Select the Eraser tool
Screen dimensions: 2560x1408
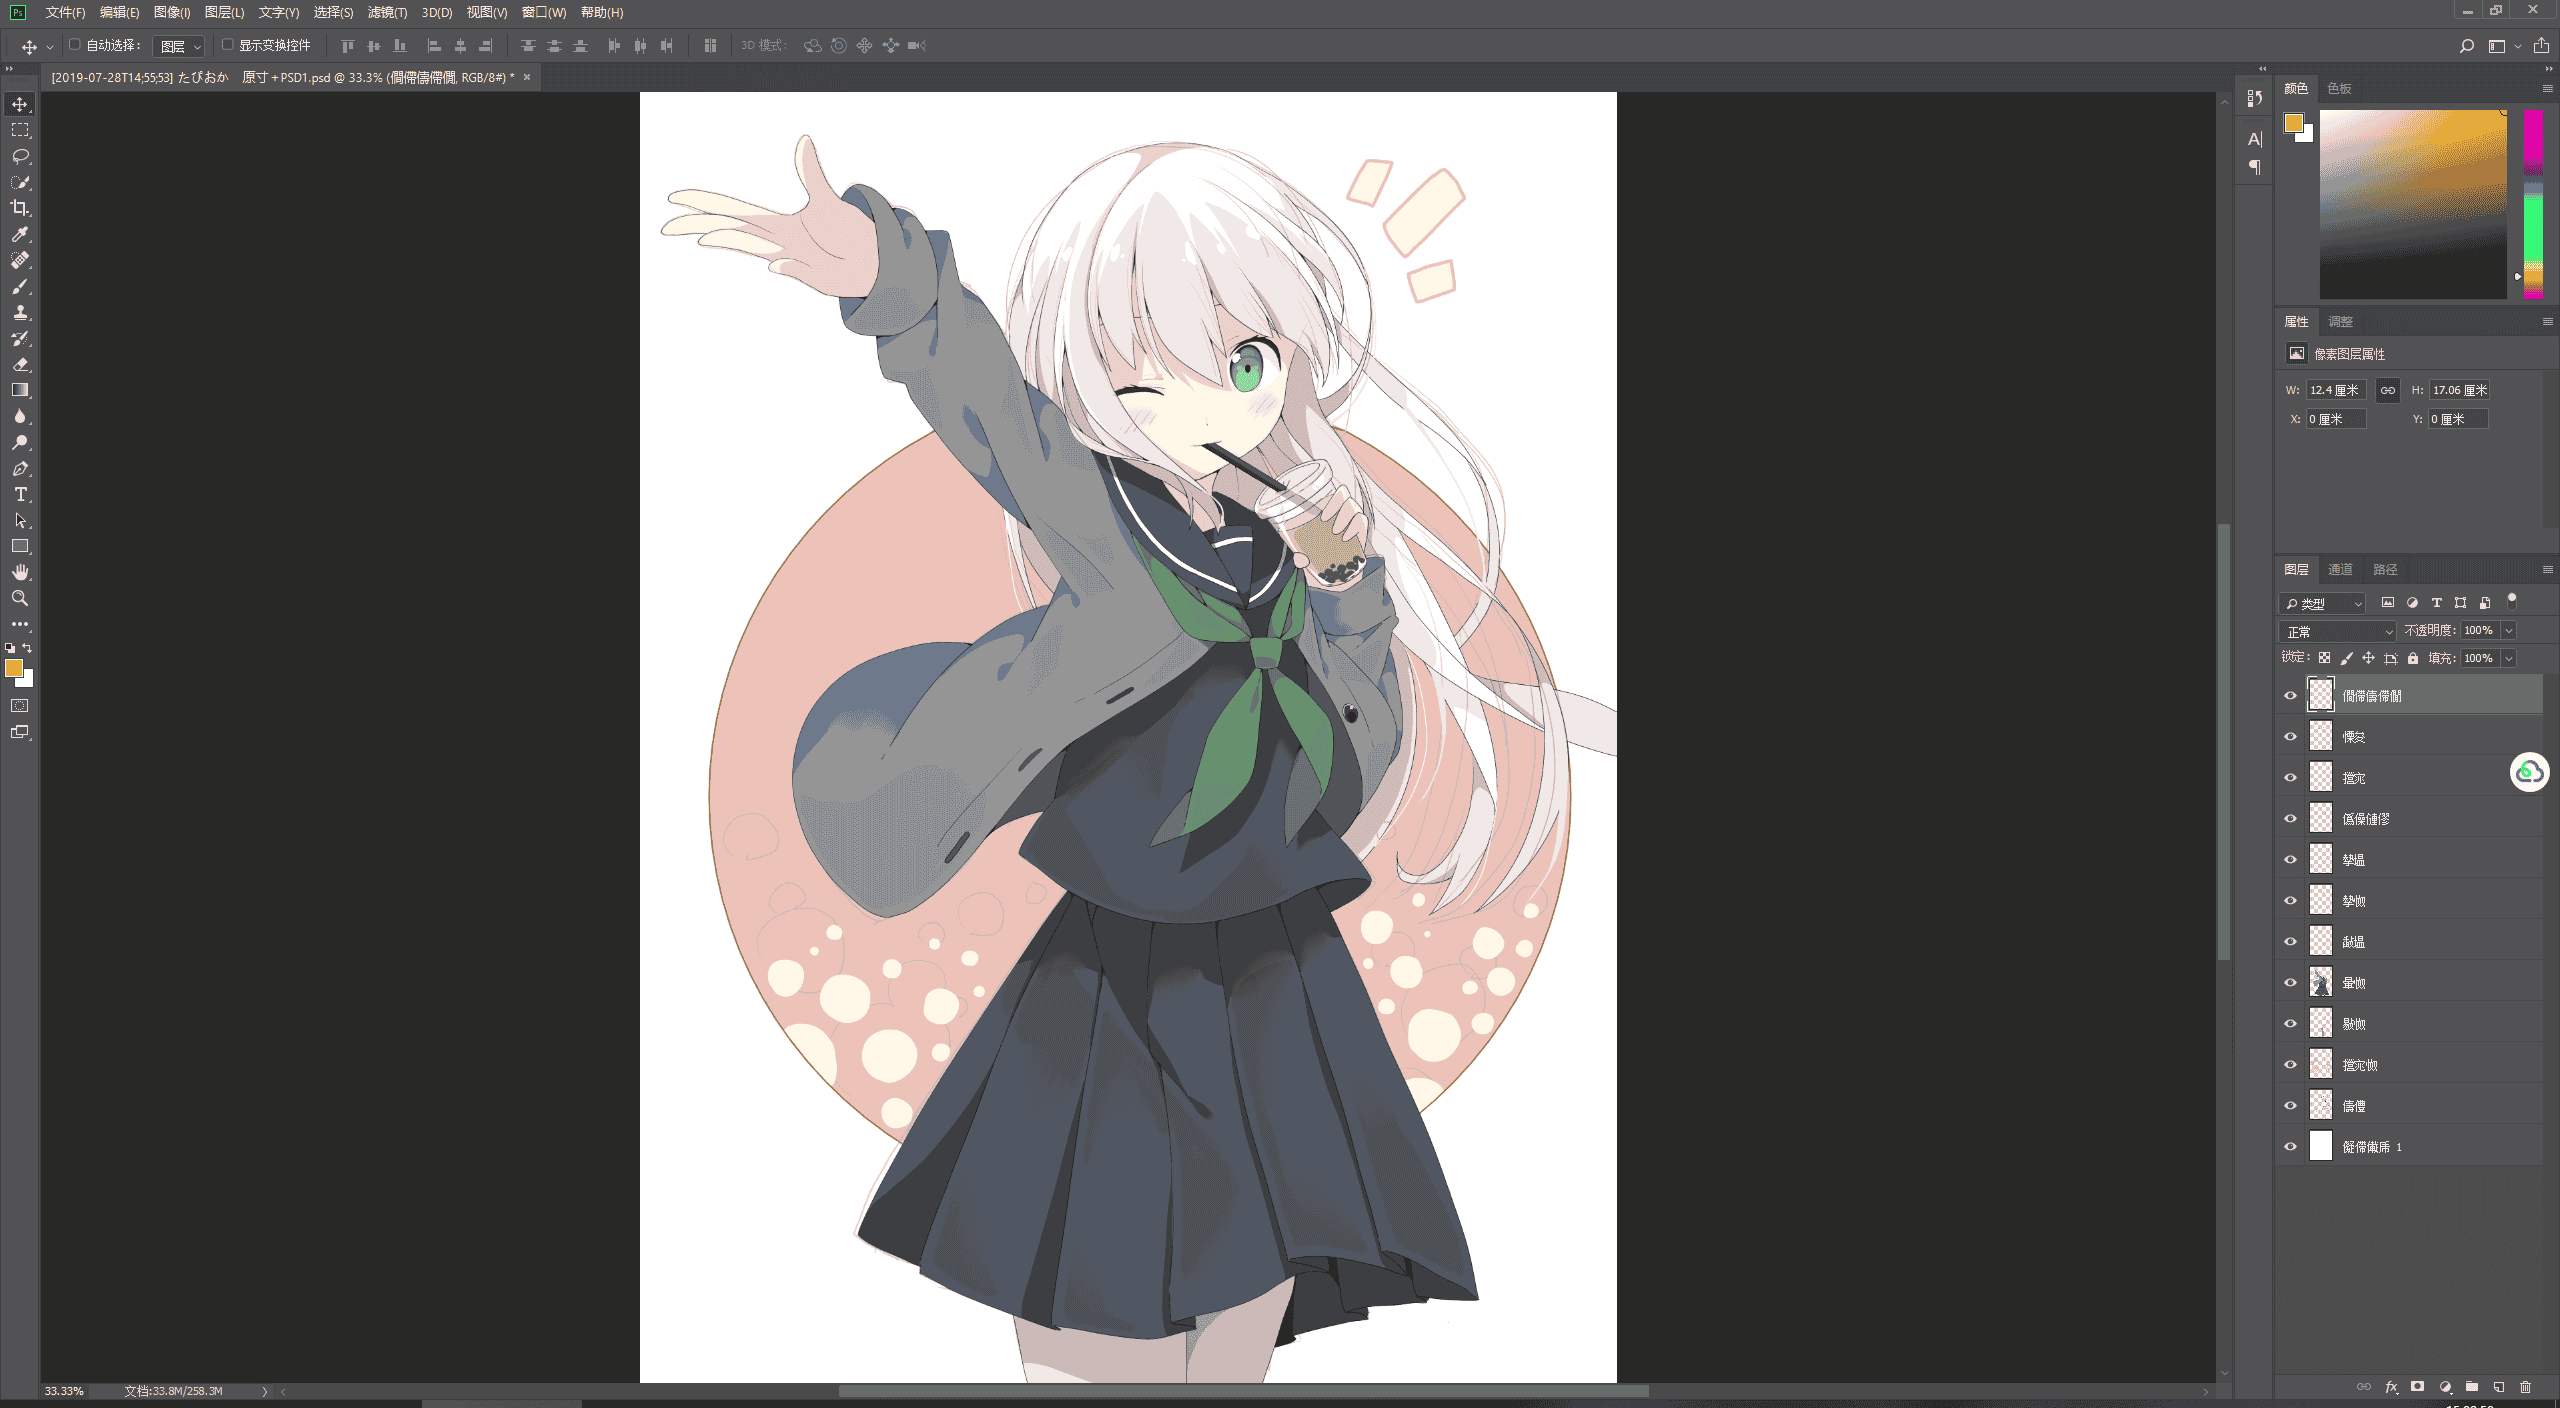(20, 364)
